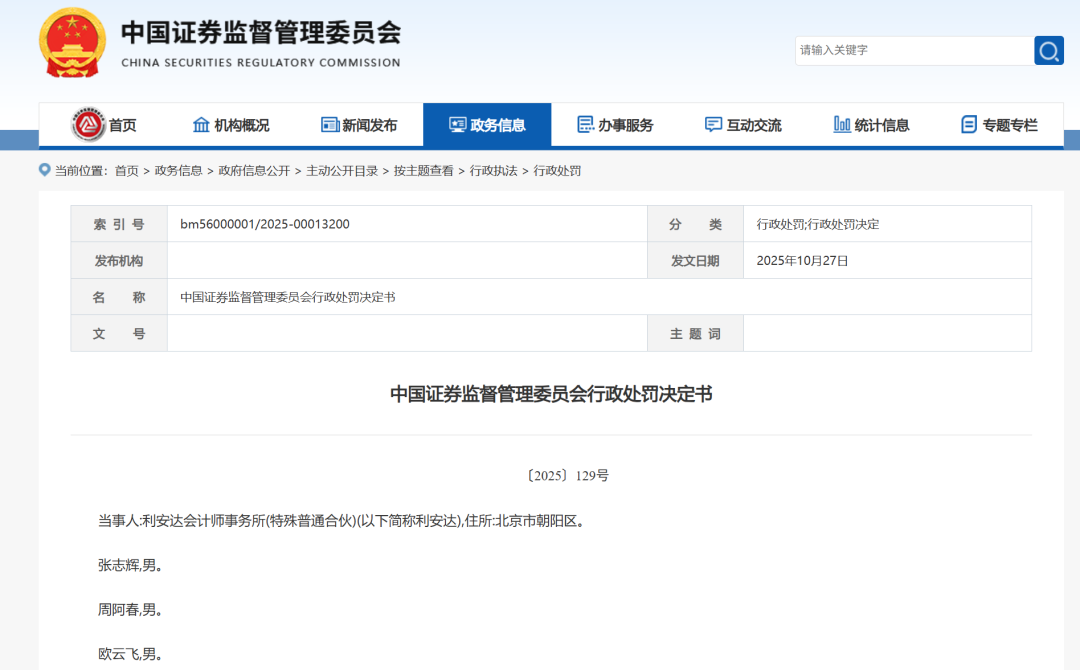
Task: Click the 名称 table label
Action: pos(119,297)
